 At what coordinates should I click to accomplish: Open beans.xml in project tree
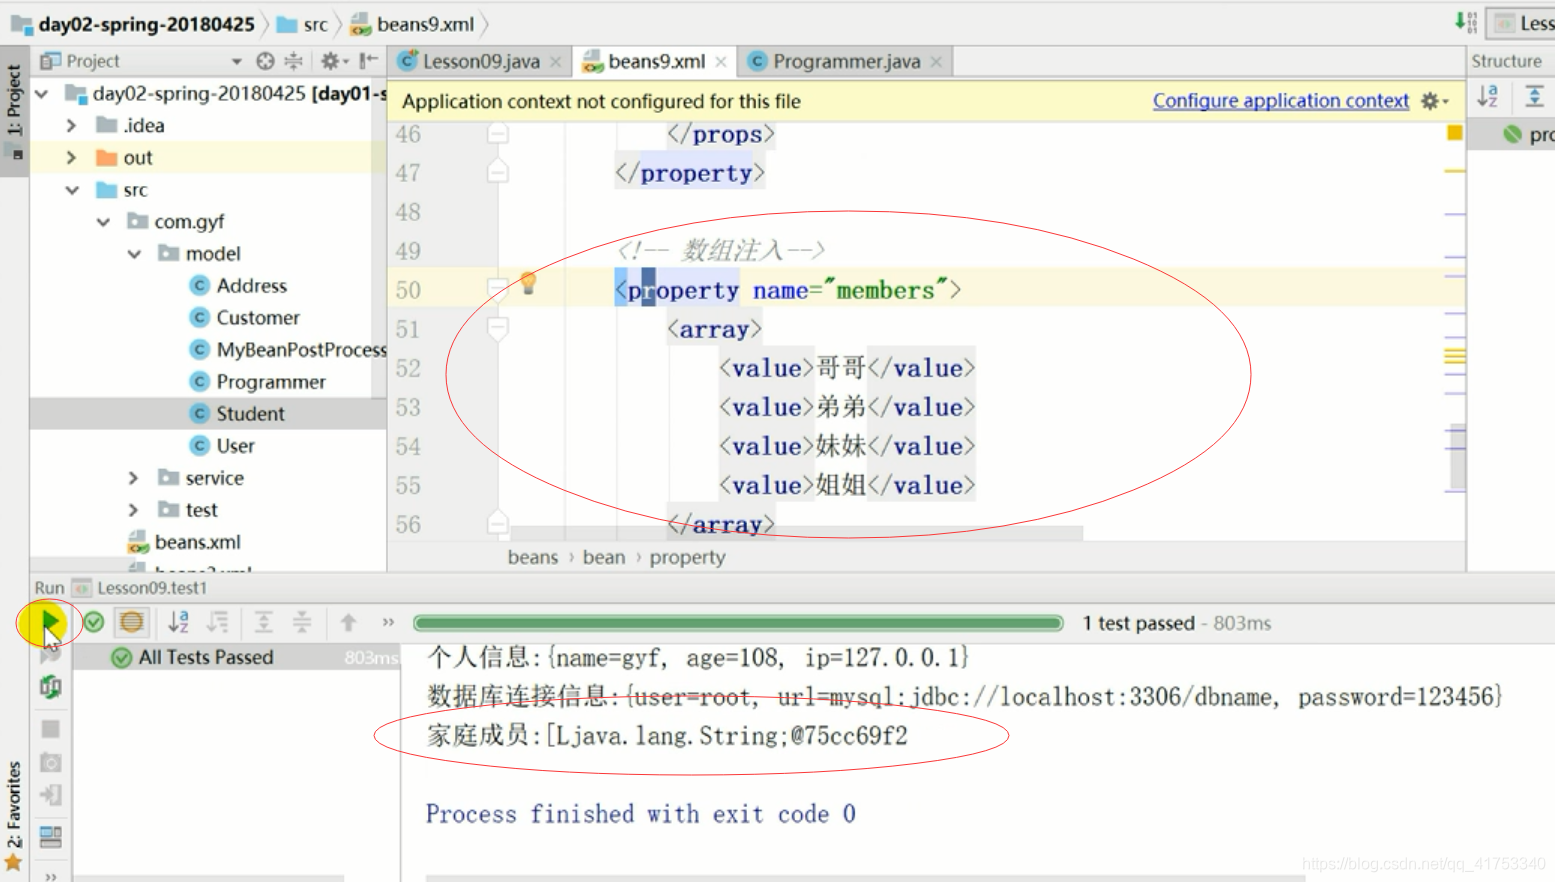click(197, 542)
